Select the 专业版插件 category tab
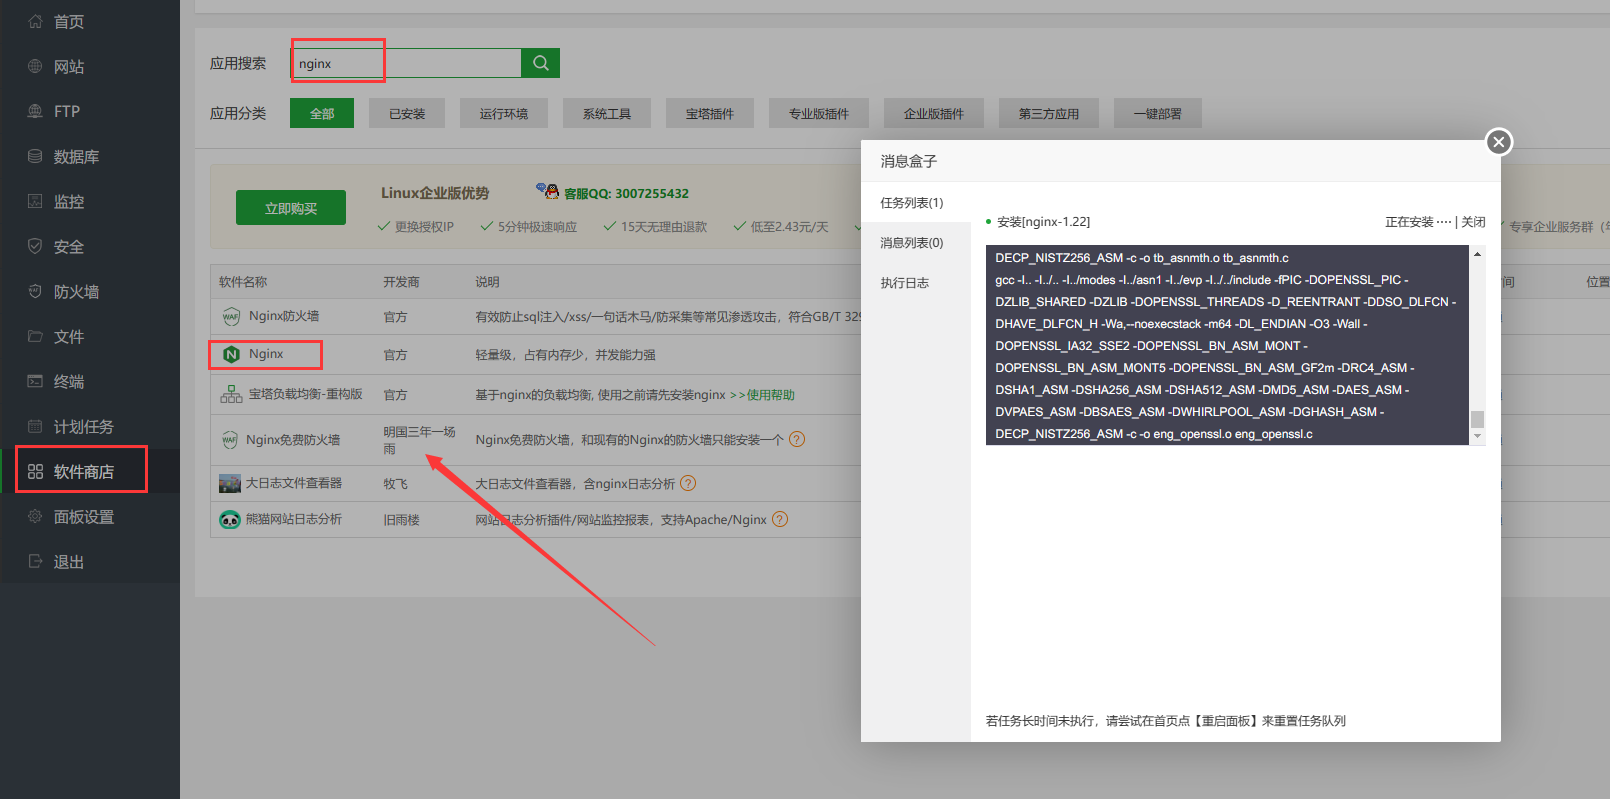This screenshot has height=799, width=1610. tap(819, 113)
